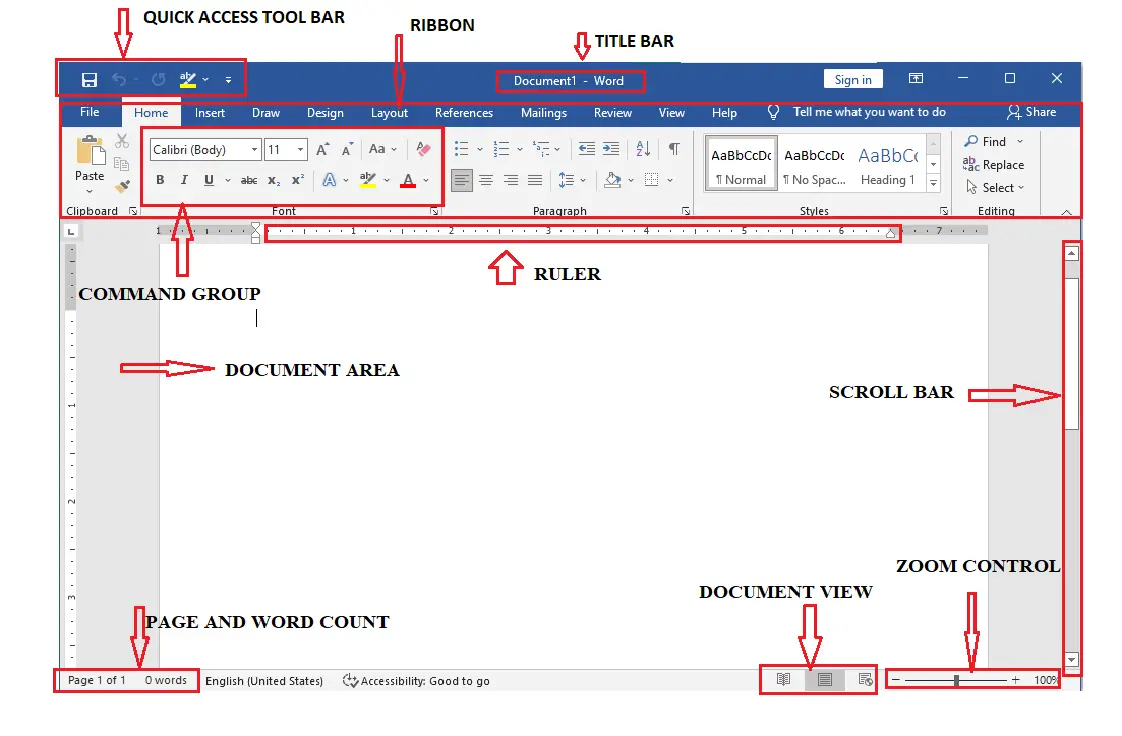Expand the Styles gallery
This screenshot has width=1122, height=736.
pos(933,183)
